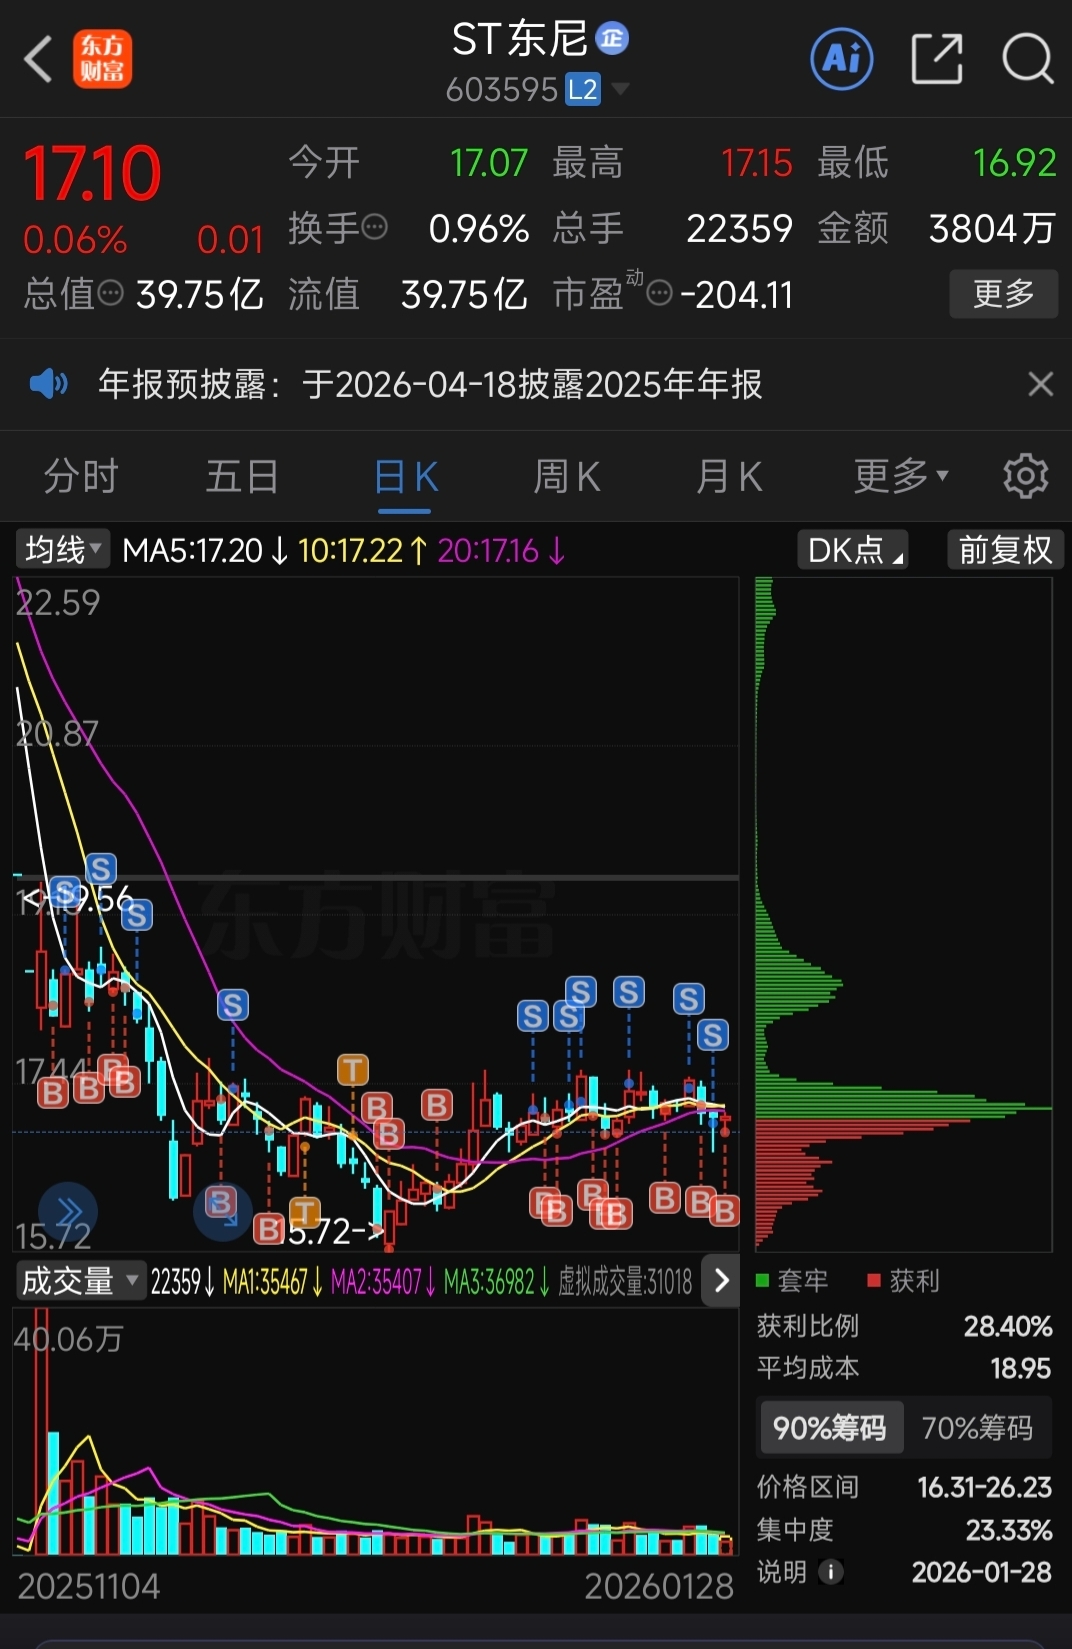The height and width of the screenshot is (1649, 1072).
Task: Open the 年报预披露 announcement text
Action: pos(430,384)
